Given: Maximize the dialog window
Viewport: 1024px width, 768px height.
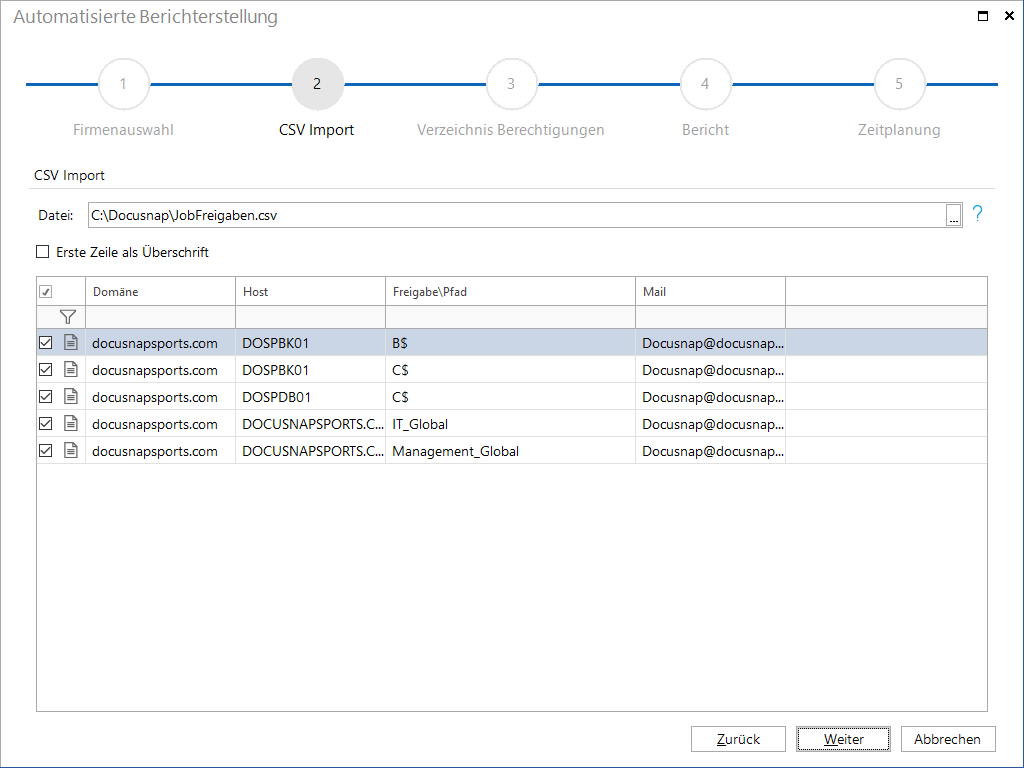Looking at the screenshot, I should tap(983, 16).
